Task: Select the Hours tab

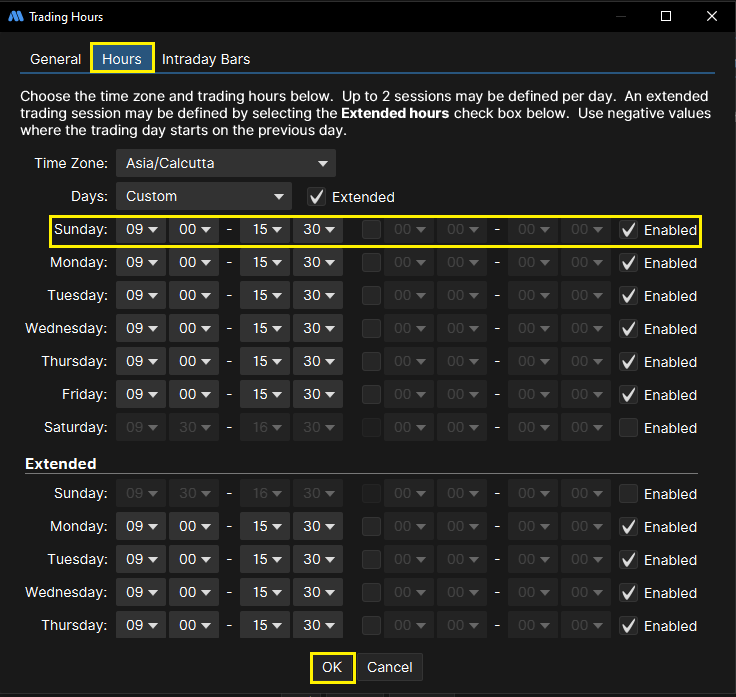Action: (122, 59)
